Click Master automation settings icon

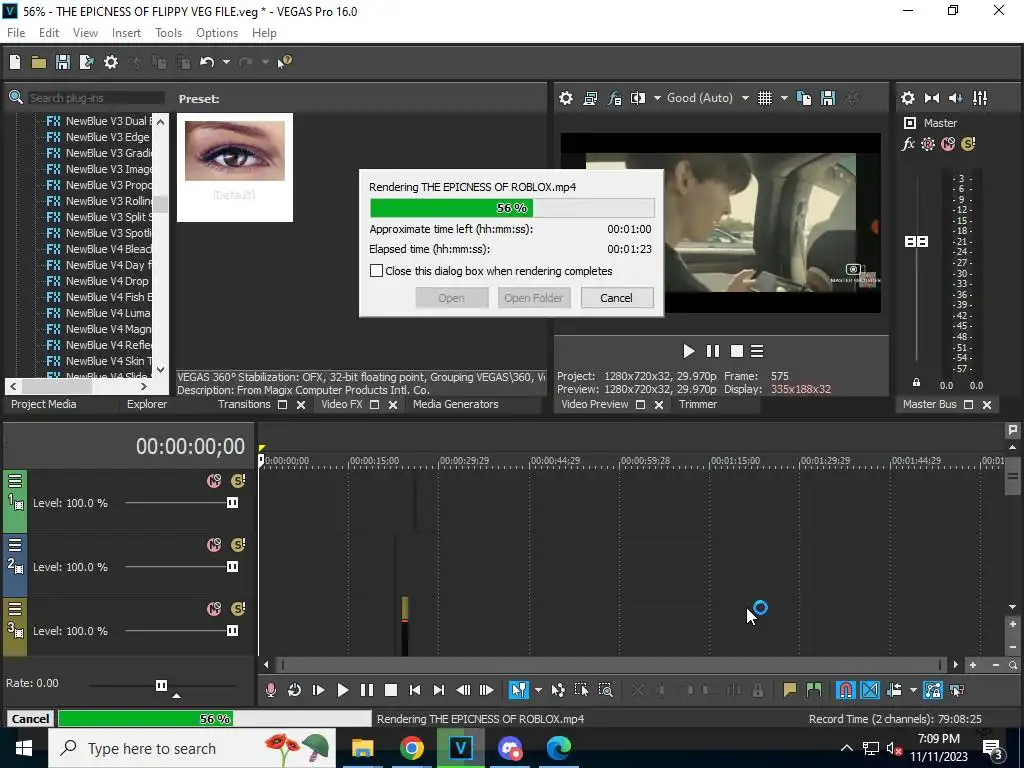click(x=928, y=144)
